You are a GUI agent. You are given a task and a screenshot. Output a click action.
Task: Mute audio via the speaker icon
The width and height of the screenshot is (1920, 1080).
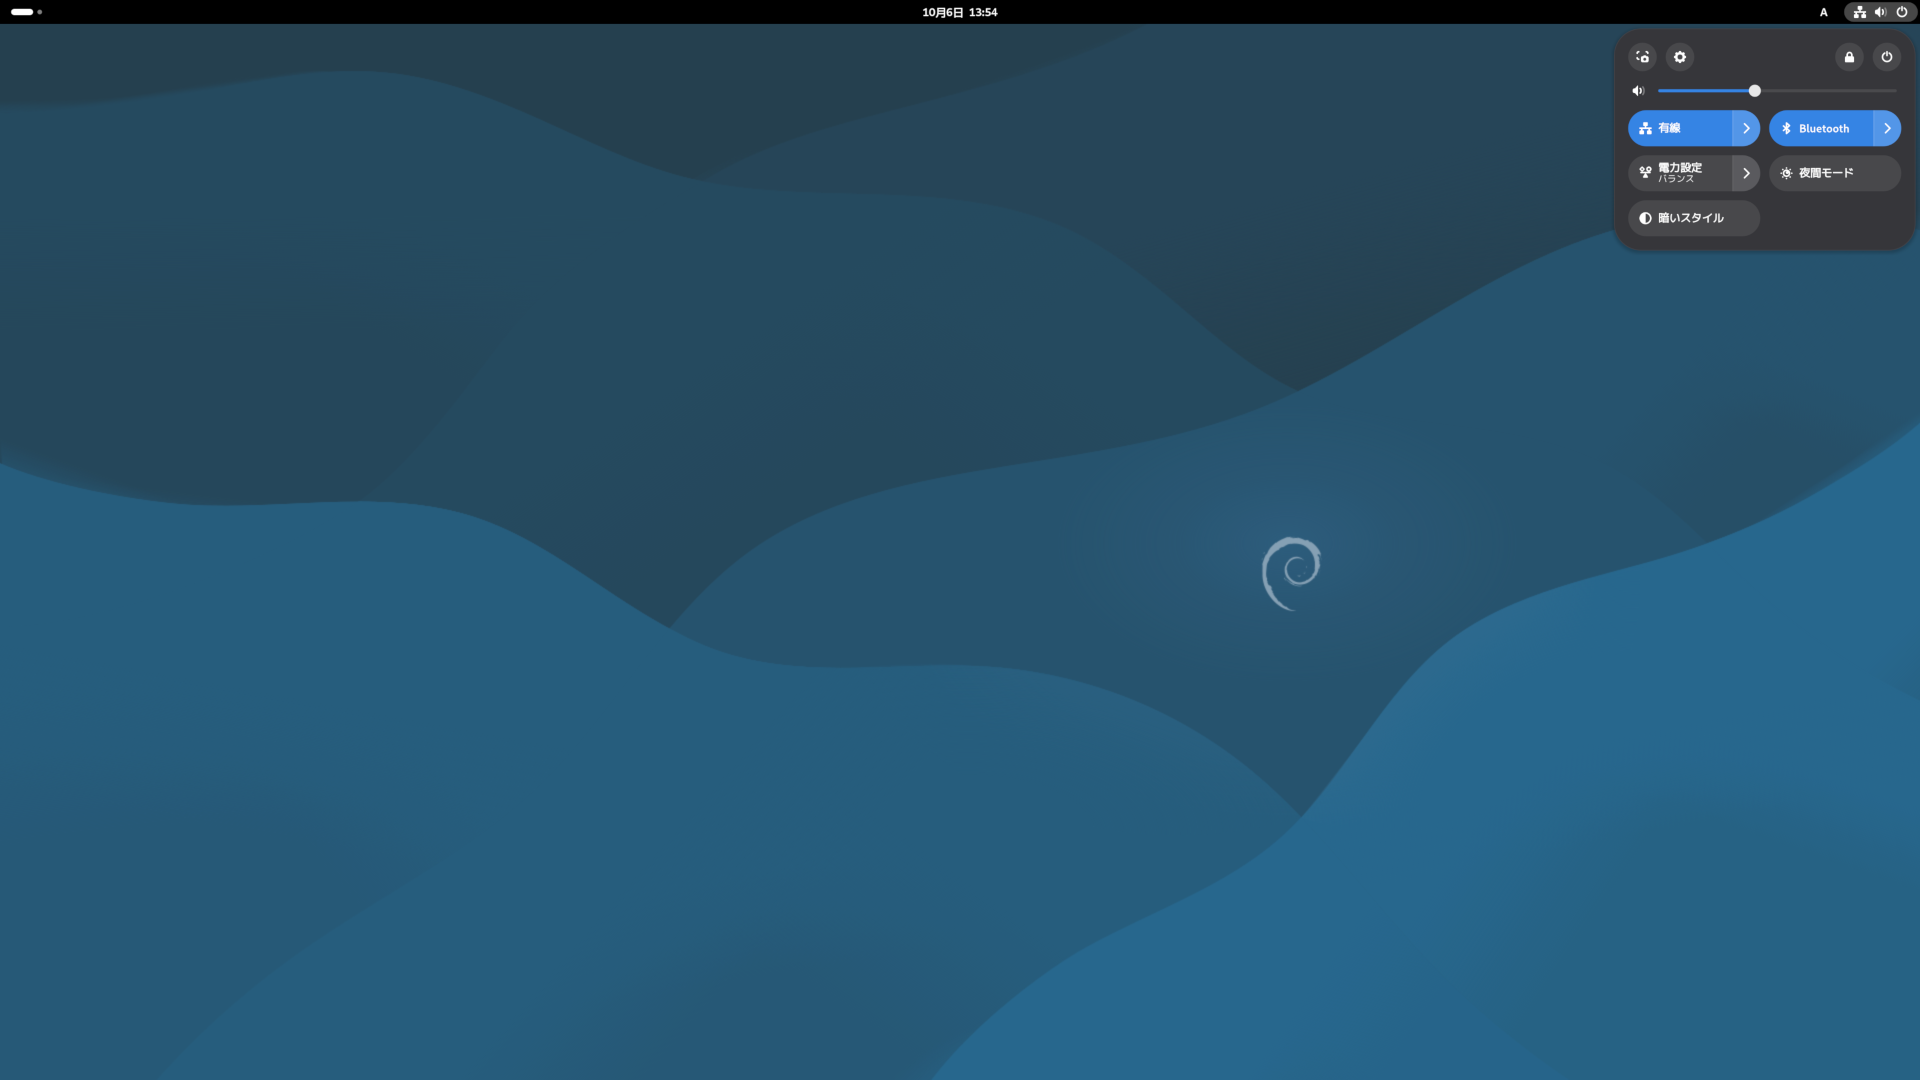point(1638,91)
